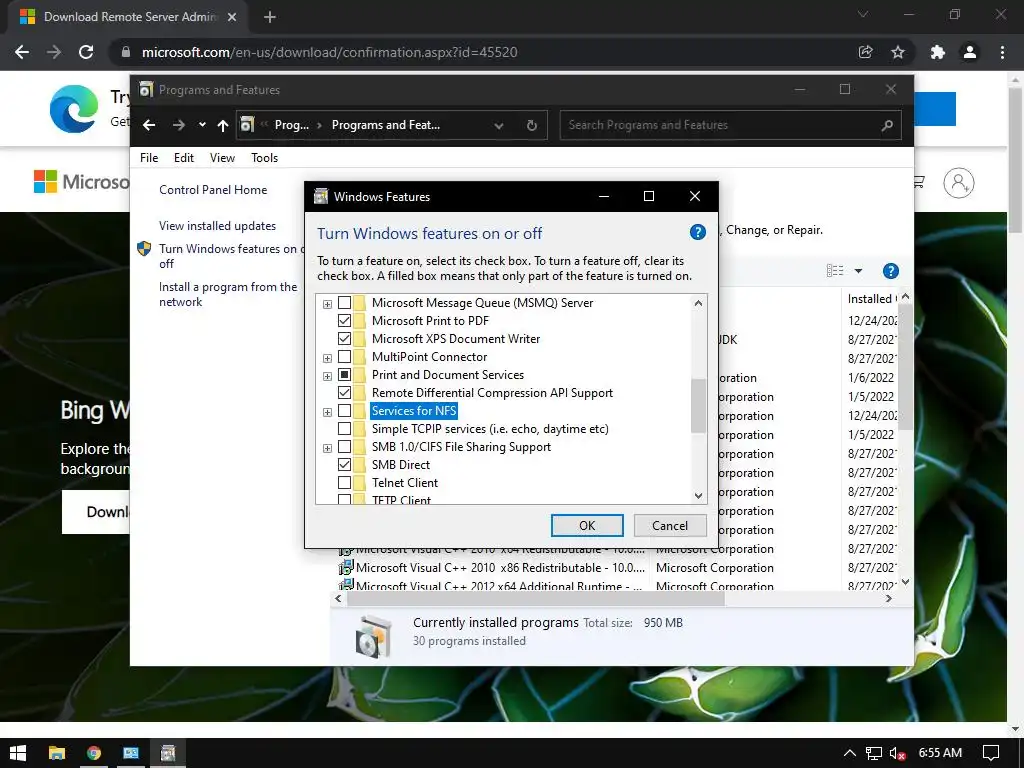This screenshot has height=768, width=1024.
Task: Open View menu in Programs and Features
Action: (x=222, y=157)
